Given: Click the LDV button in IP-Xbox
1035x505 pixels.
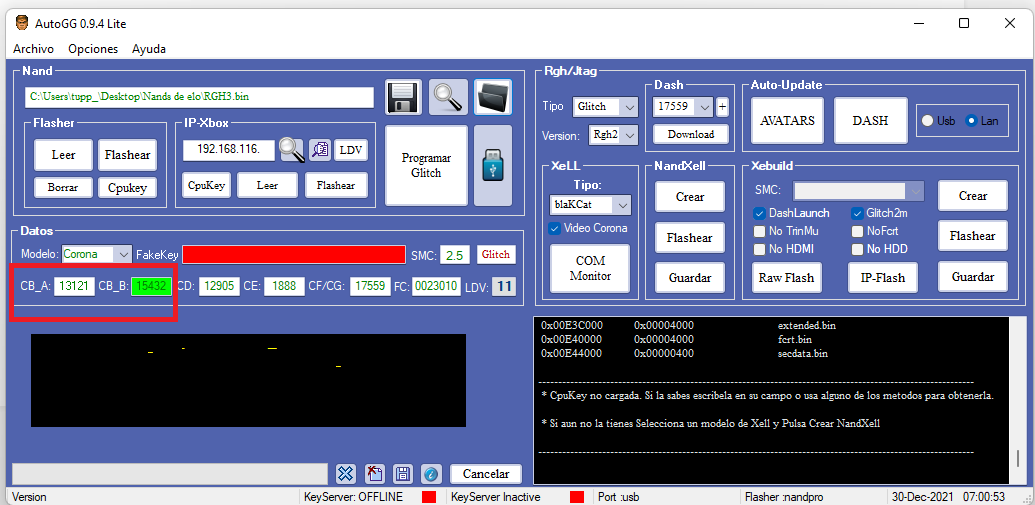Looking at the screenshot, I should 351,150.
